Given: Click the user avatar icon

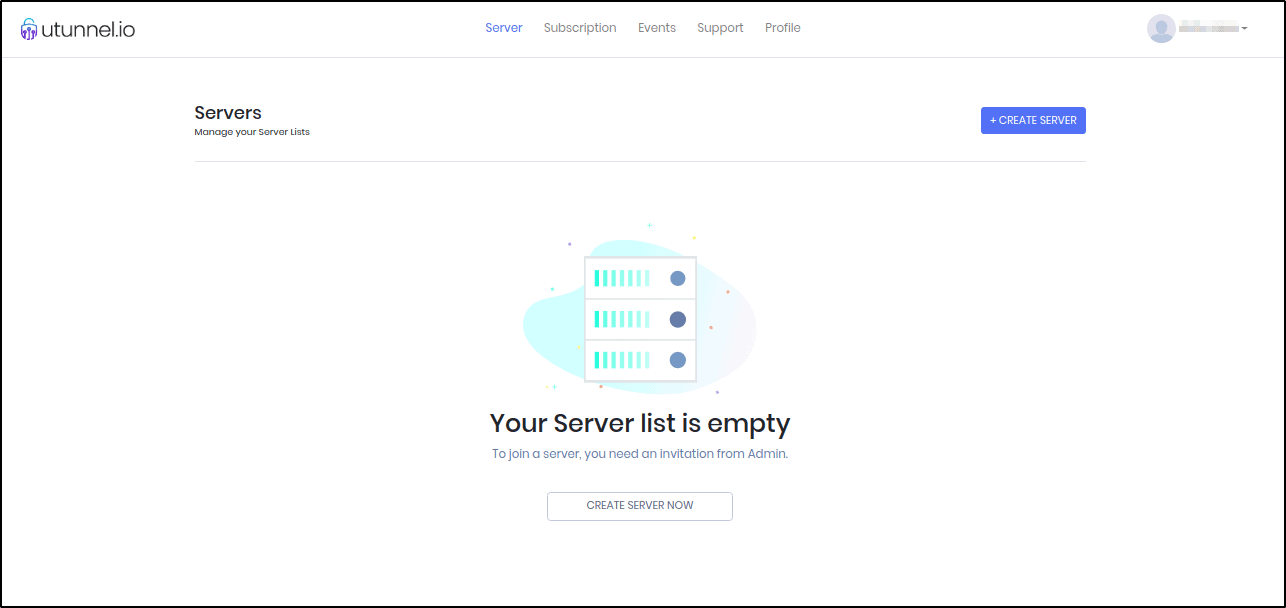Looking at the screenshot, I should click(x=1161, y=28).
